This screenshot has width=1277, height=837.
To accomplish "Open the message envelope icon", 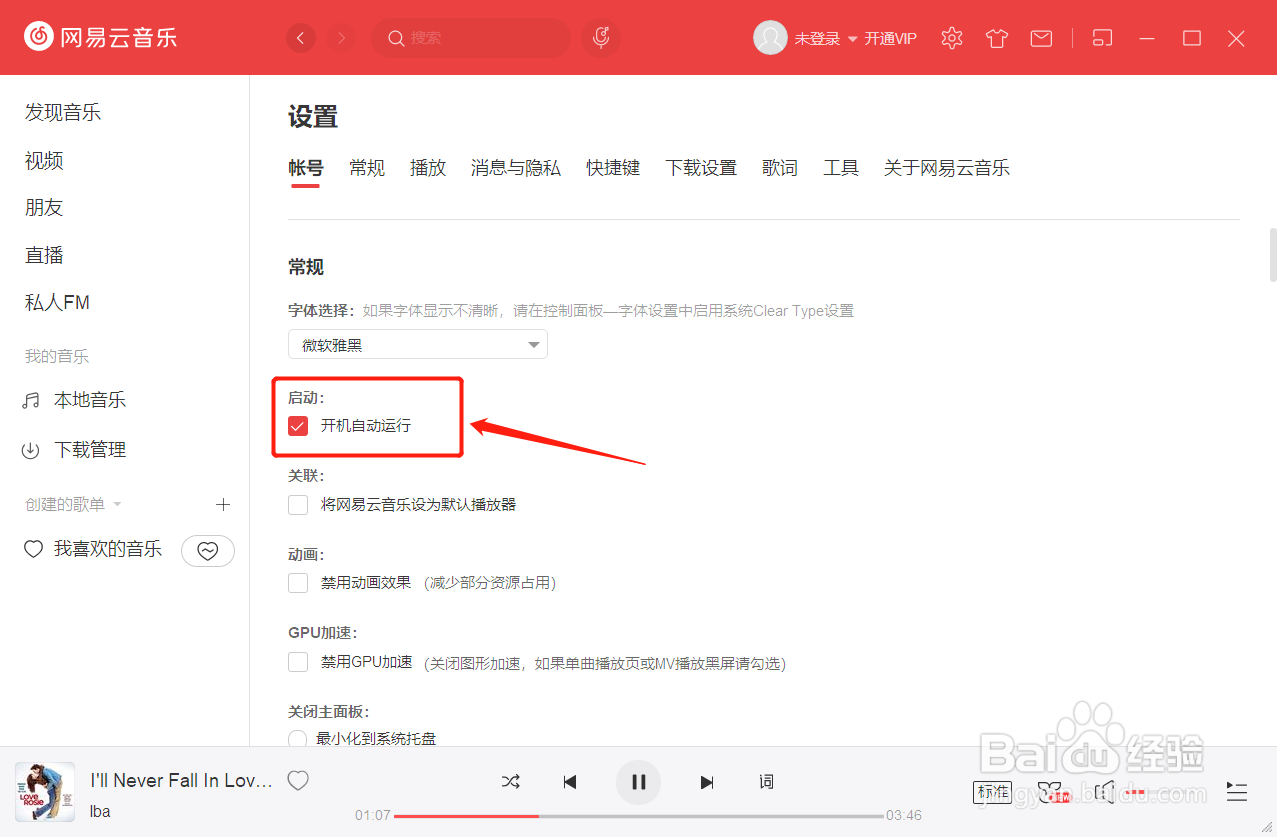I will coord(1041,37).
